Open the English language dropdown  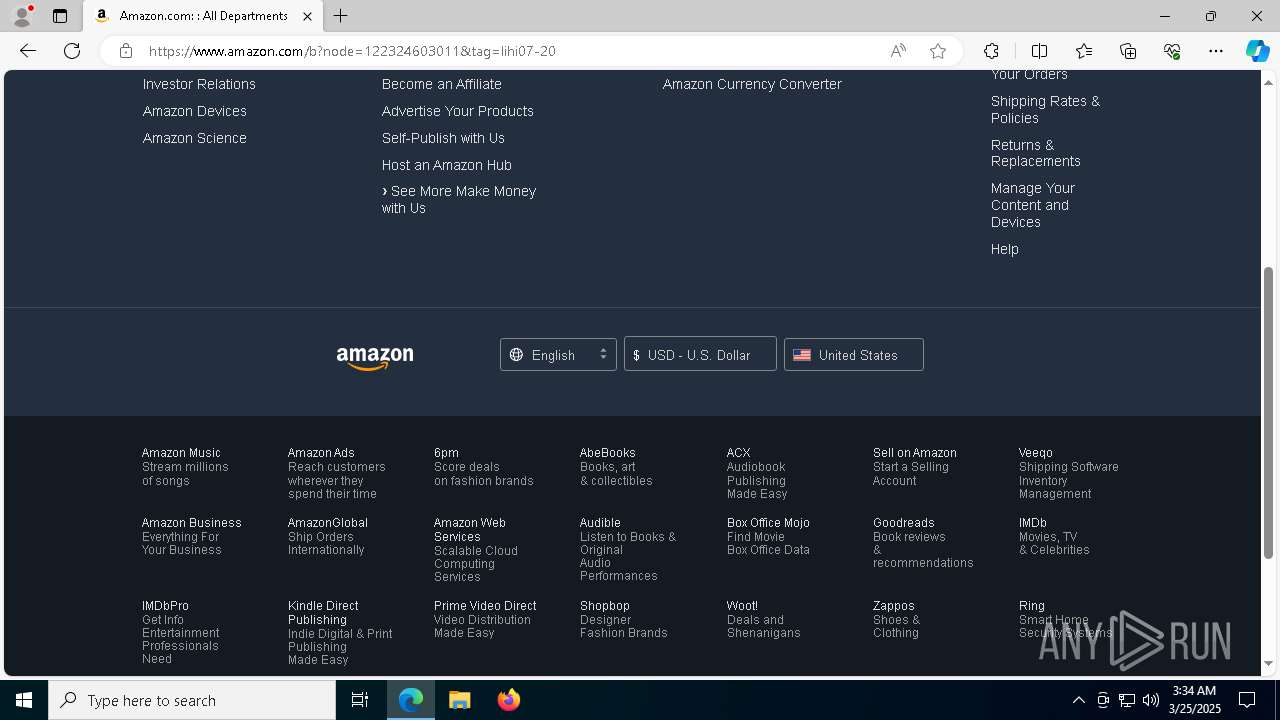(x=558, y=354)
